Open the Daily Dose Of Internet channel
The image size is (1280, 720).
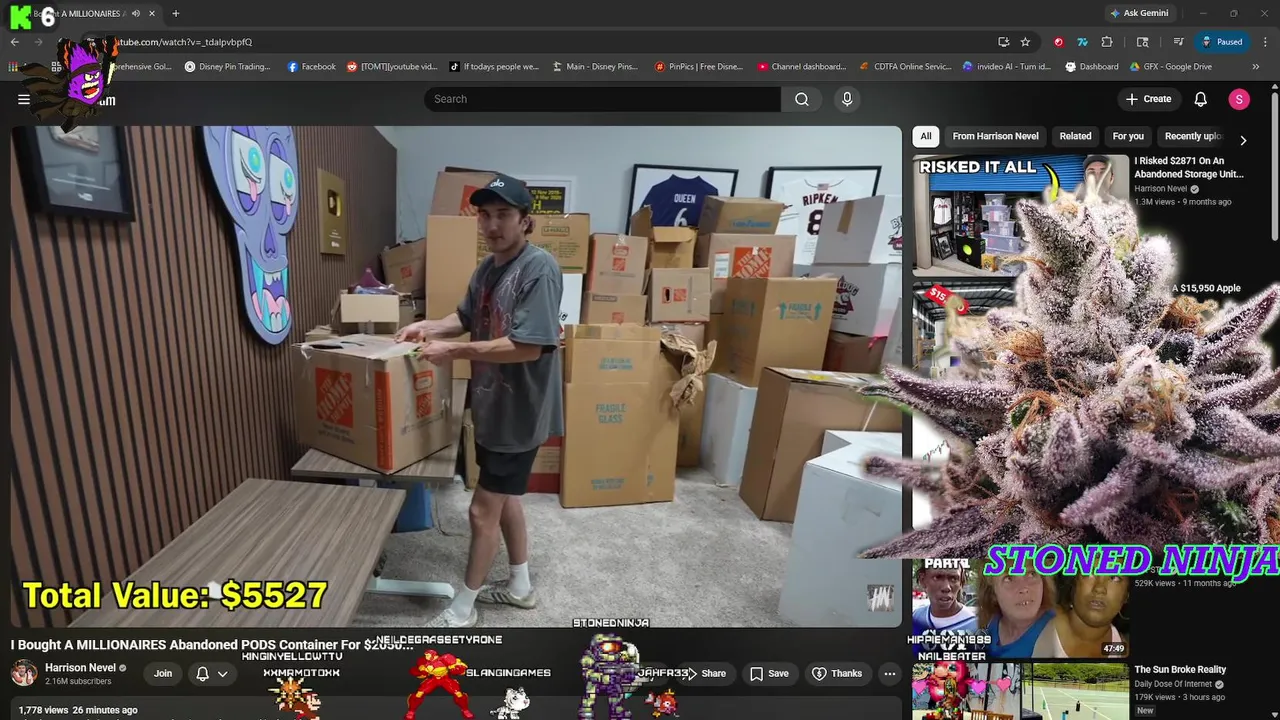click(x=1173, y=684)
